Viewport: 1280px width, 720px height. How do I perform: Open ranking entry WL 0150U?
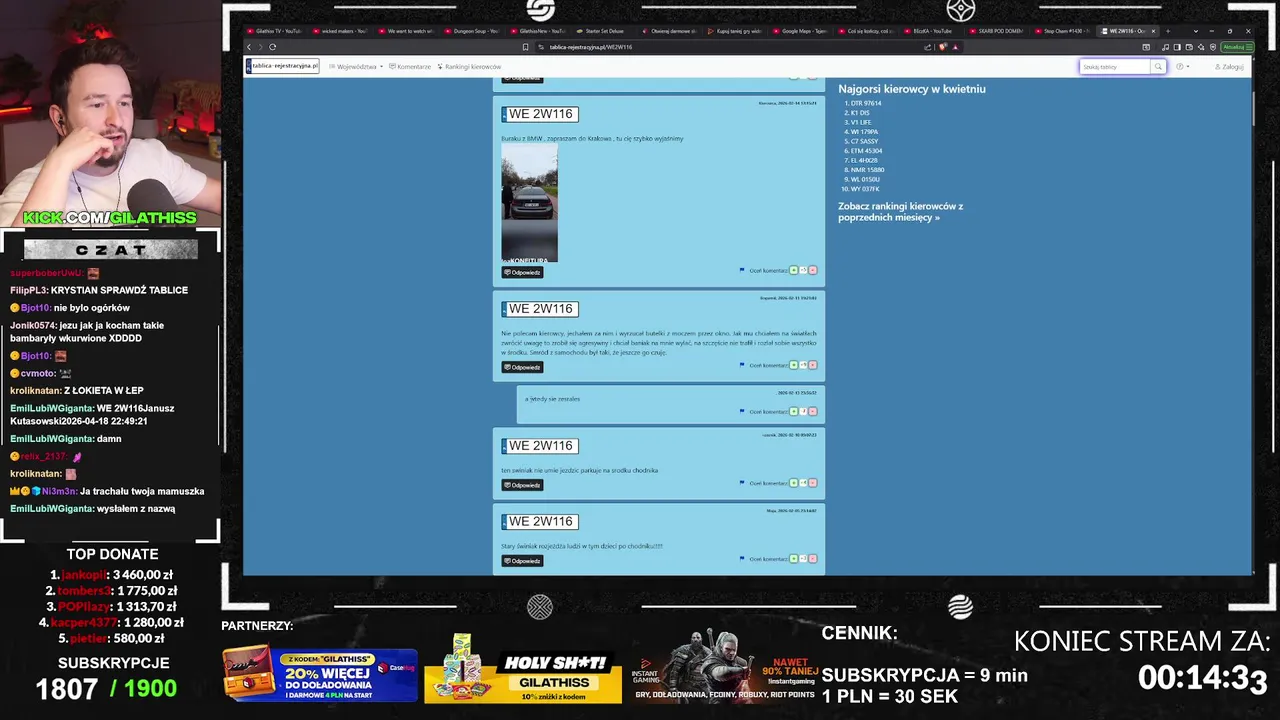click(865, 179)
